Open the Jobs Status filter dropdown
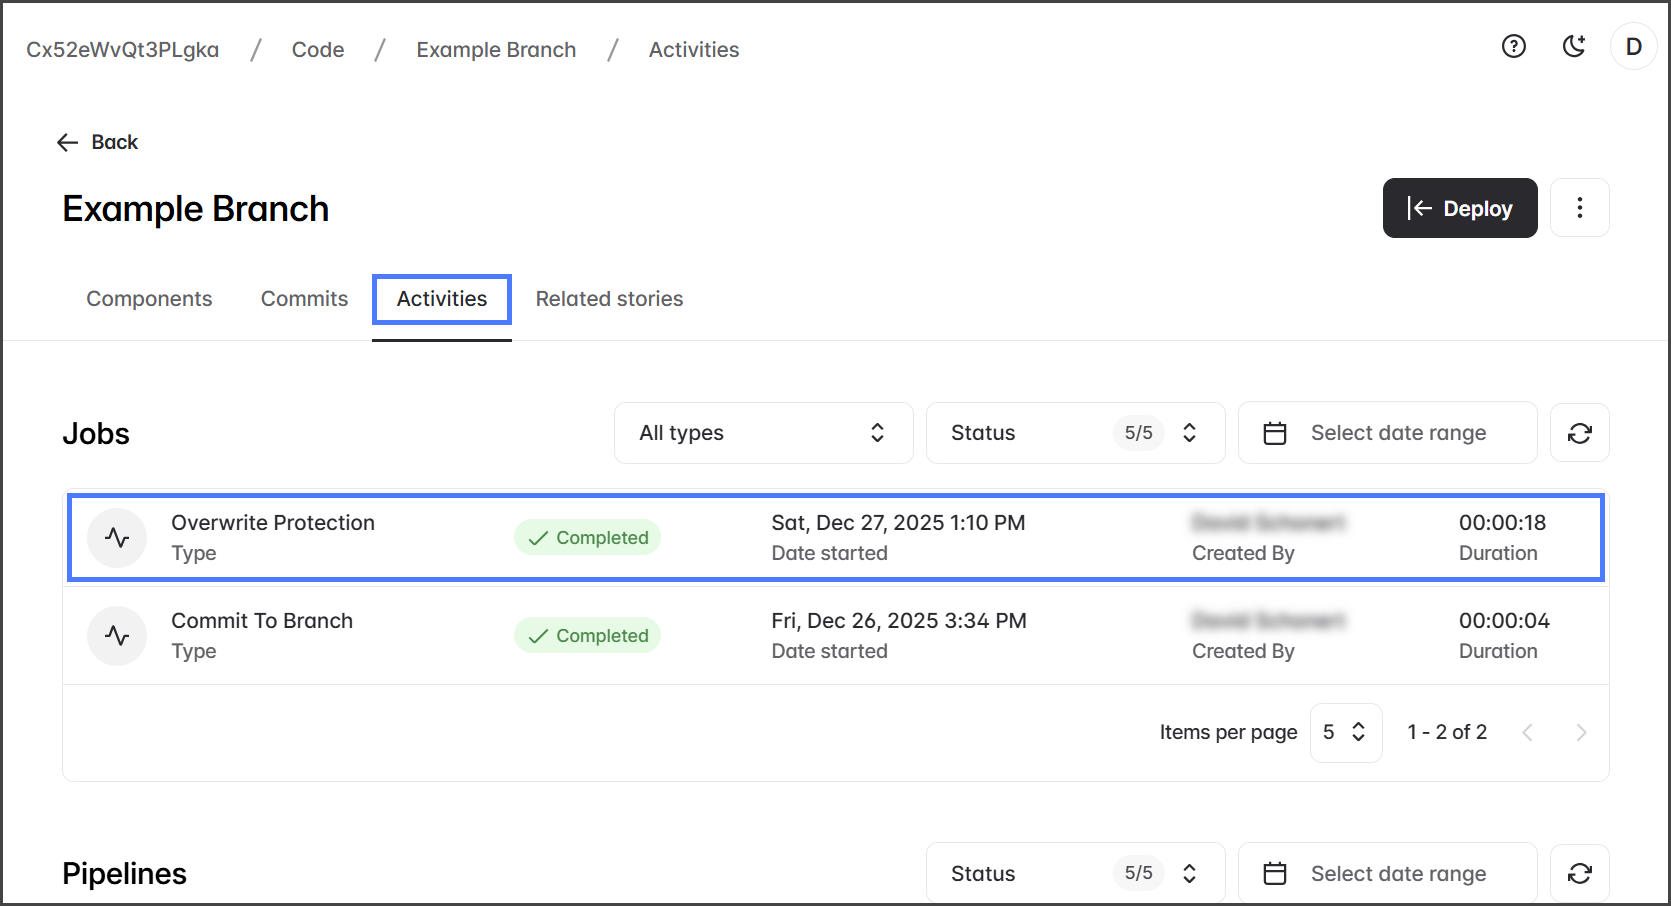Viewport: 1671px width, 906px height. click(1075, 433)
